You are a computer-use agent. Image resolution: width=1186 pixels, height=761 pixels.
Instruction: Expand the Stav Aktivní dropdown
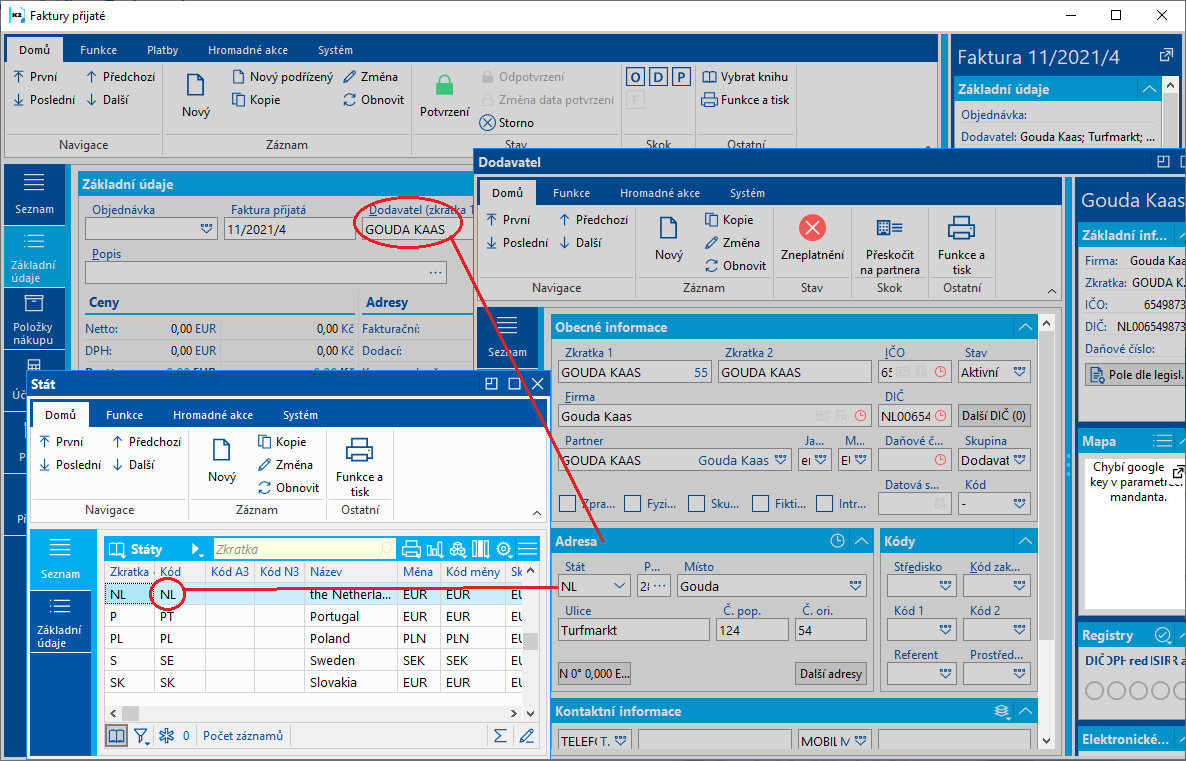[x=1019, y=372]
